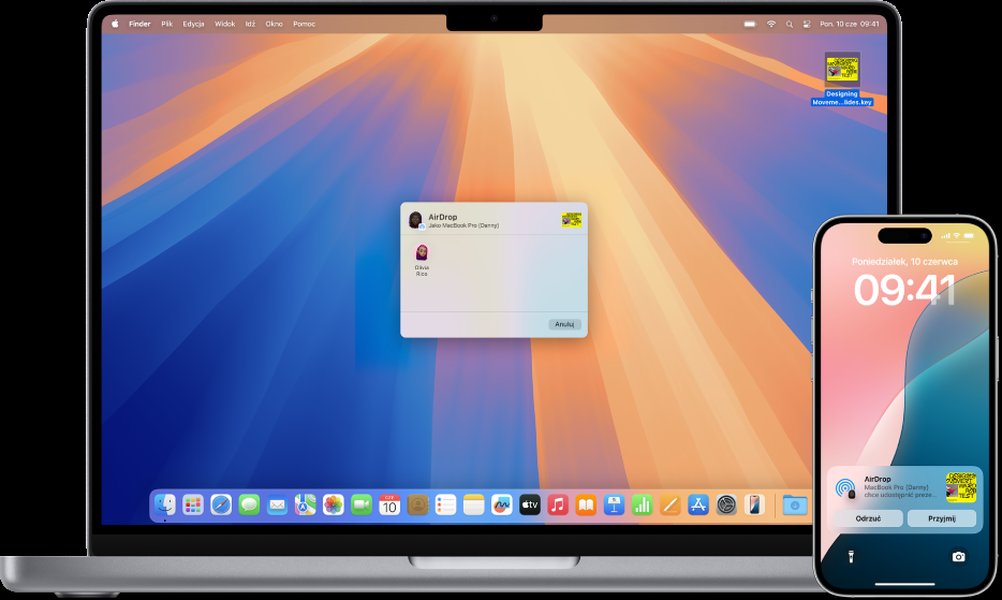The image size is (1002, 600).
Task: Tap the AirDrop icon in the iPhone notification
Action: (x=845, y=489)
